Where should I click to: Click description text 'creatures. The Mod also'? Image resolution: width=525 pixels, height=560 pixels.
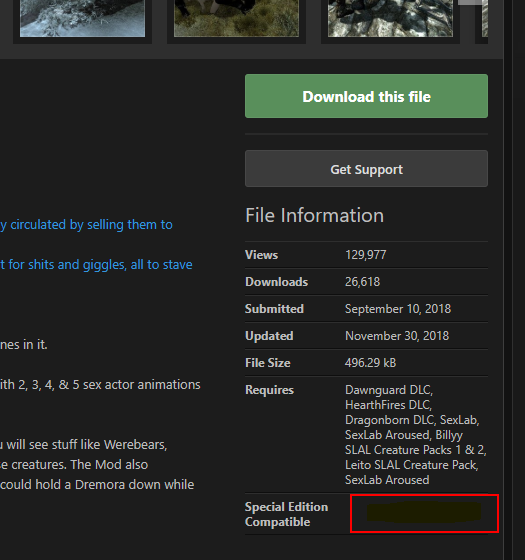coord(79,465)
